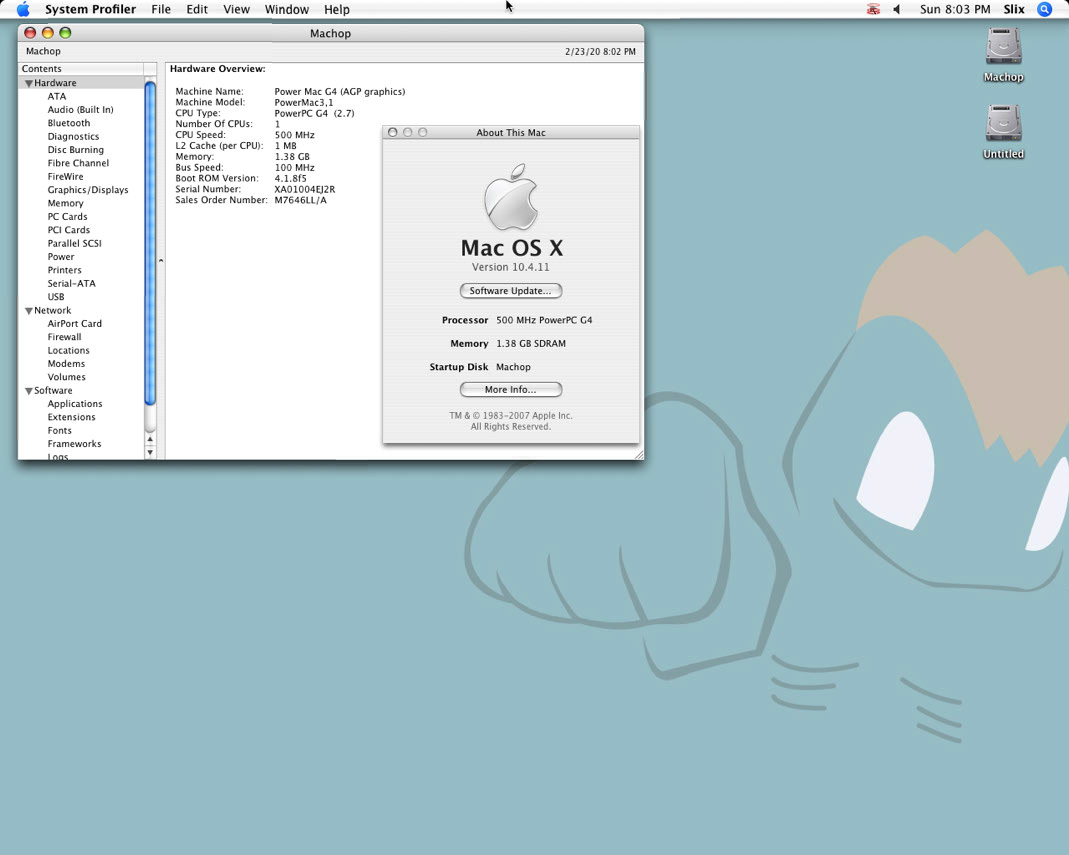Open the View menu
Viewport: 1069px width, 855px height.
pos(237,10)
